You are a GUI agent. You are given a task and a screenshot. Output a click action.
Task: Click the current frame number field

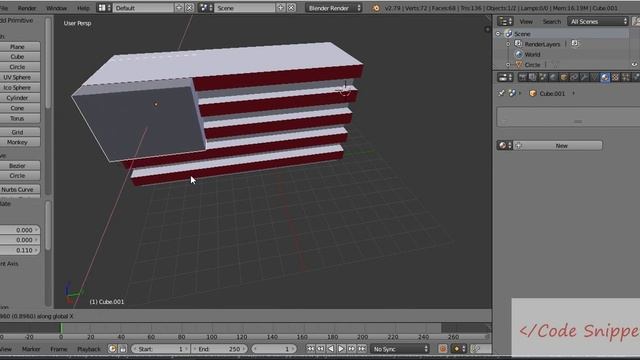click(x=273, y=349)
